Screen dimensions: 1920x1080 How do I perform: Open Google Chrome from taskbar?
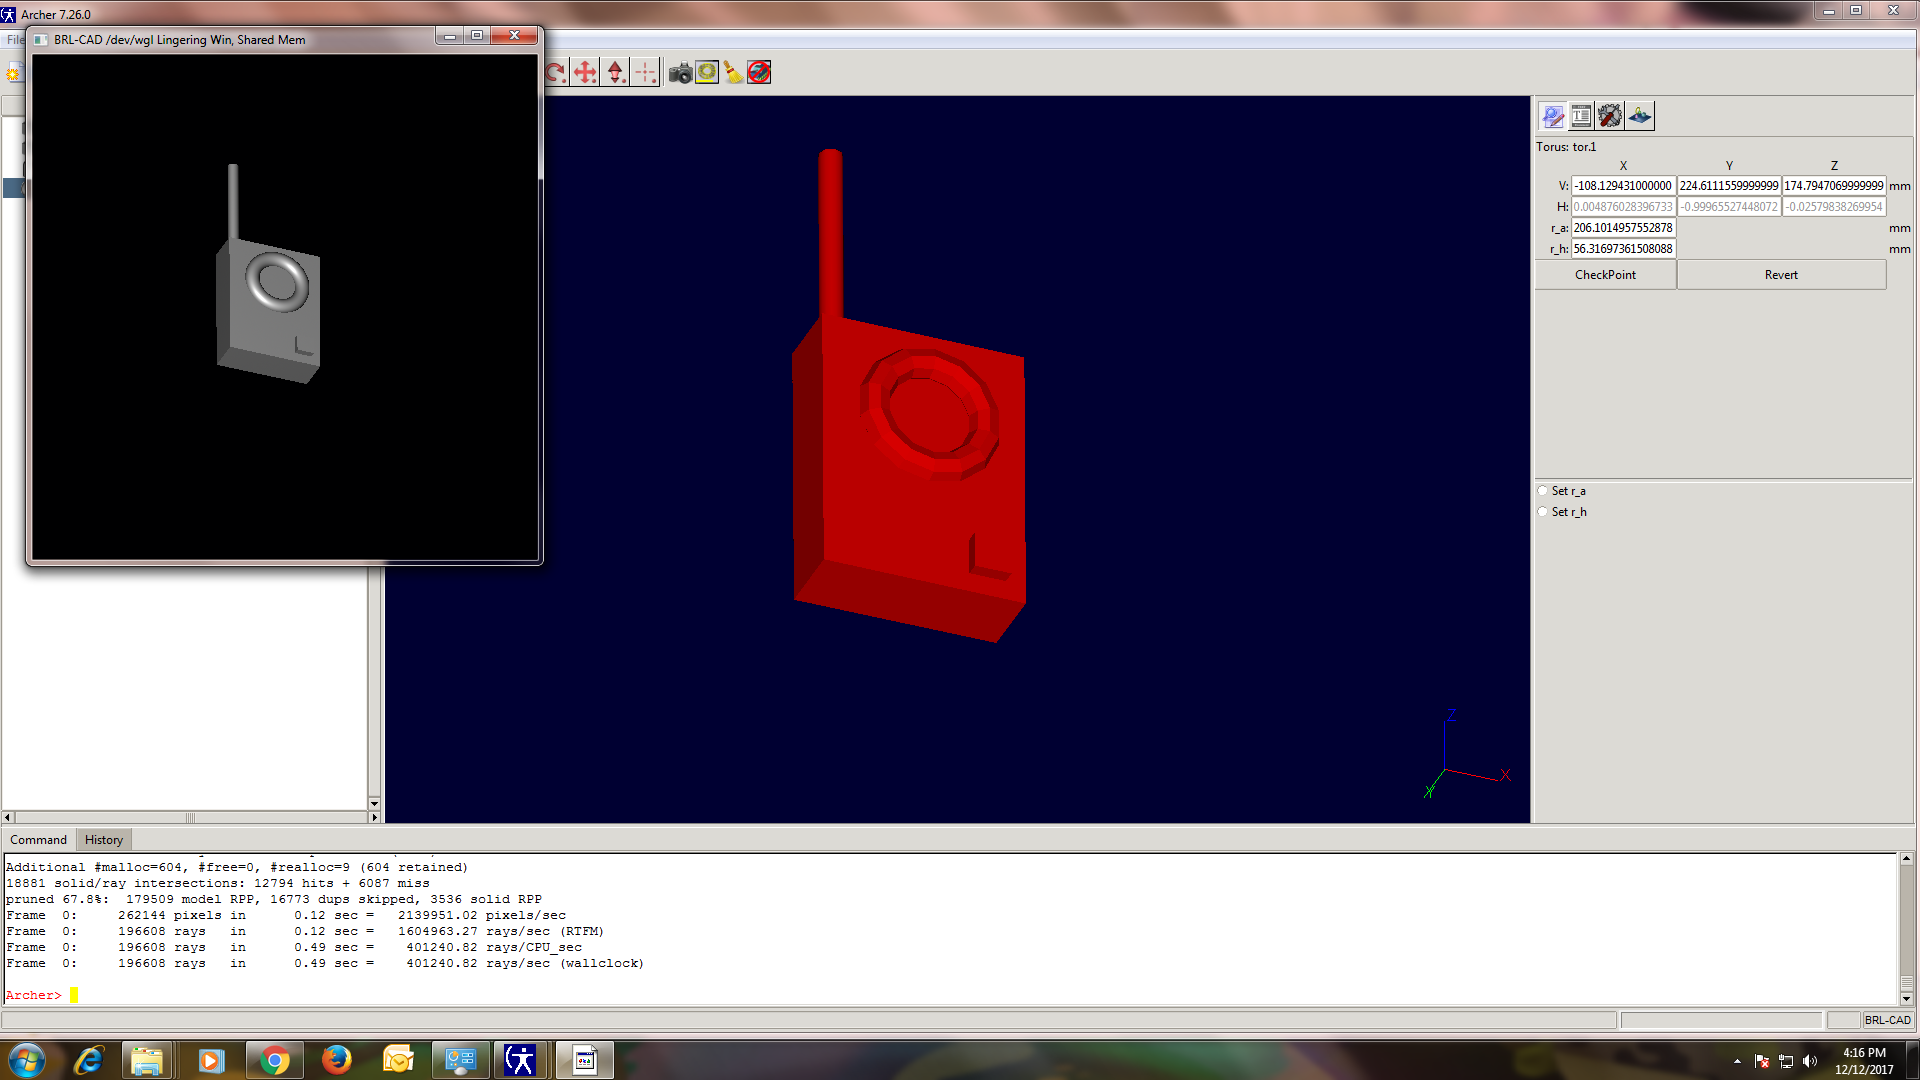(x=273, y=1060)
